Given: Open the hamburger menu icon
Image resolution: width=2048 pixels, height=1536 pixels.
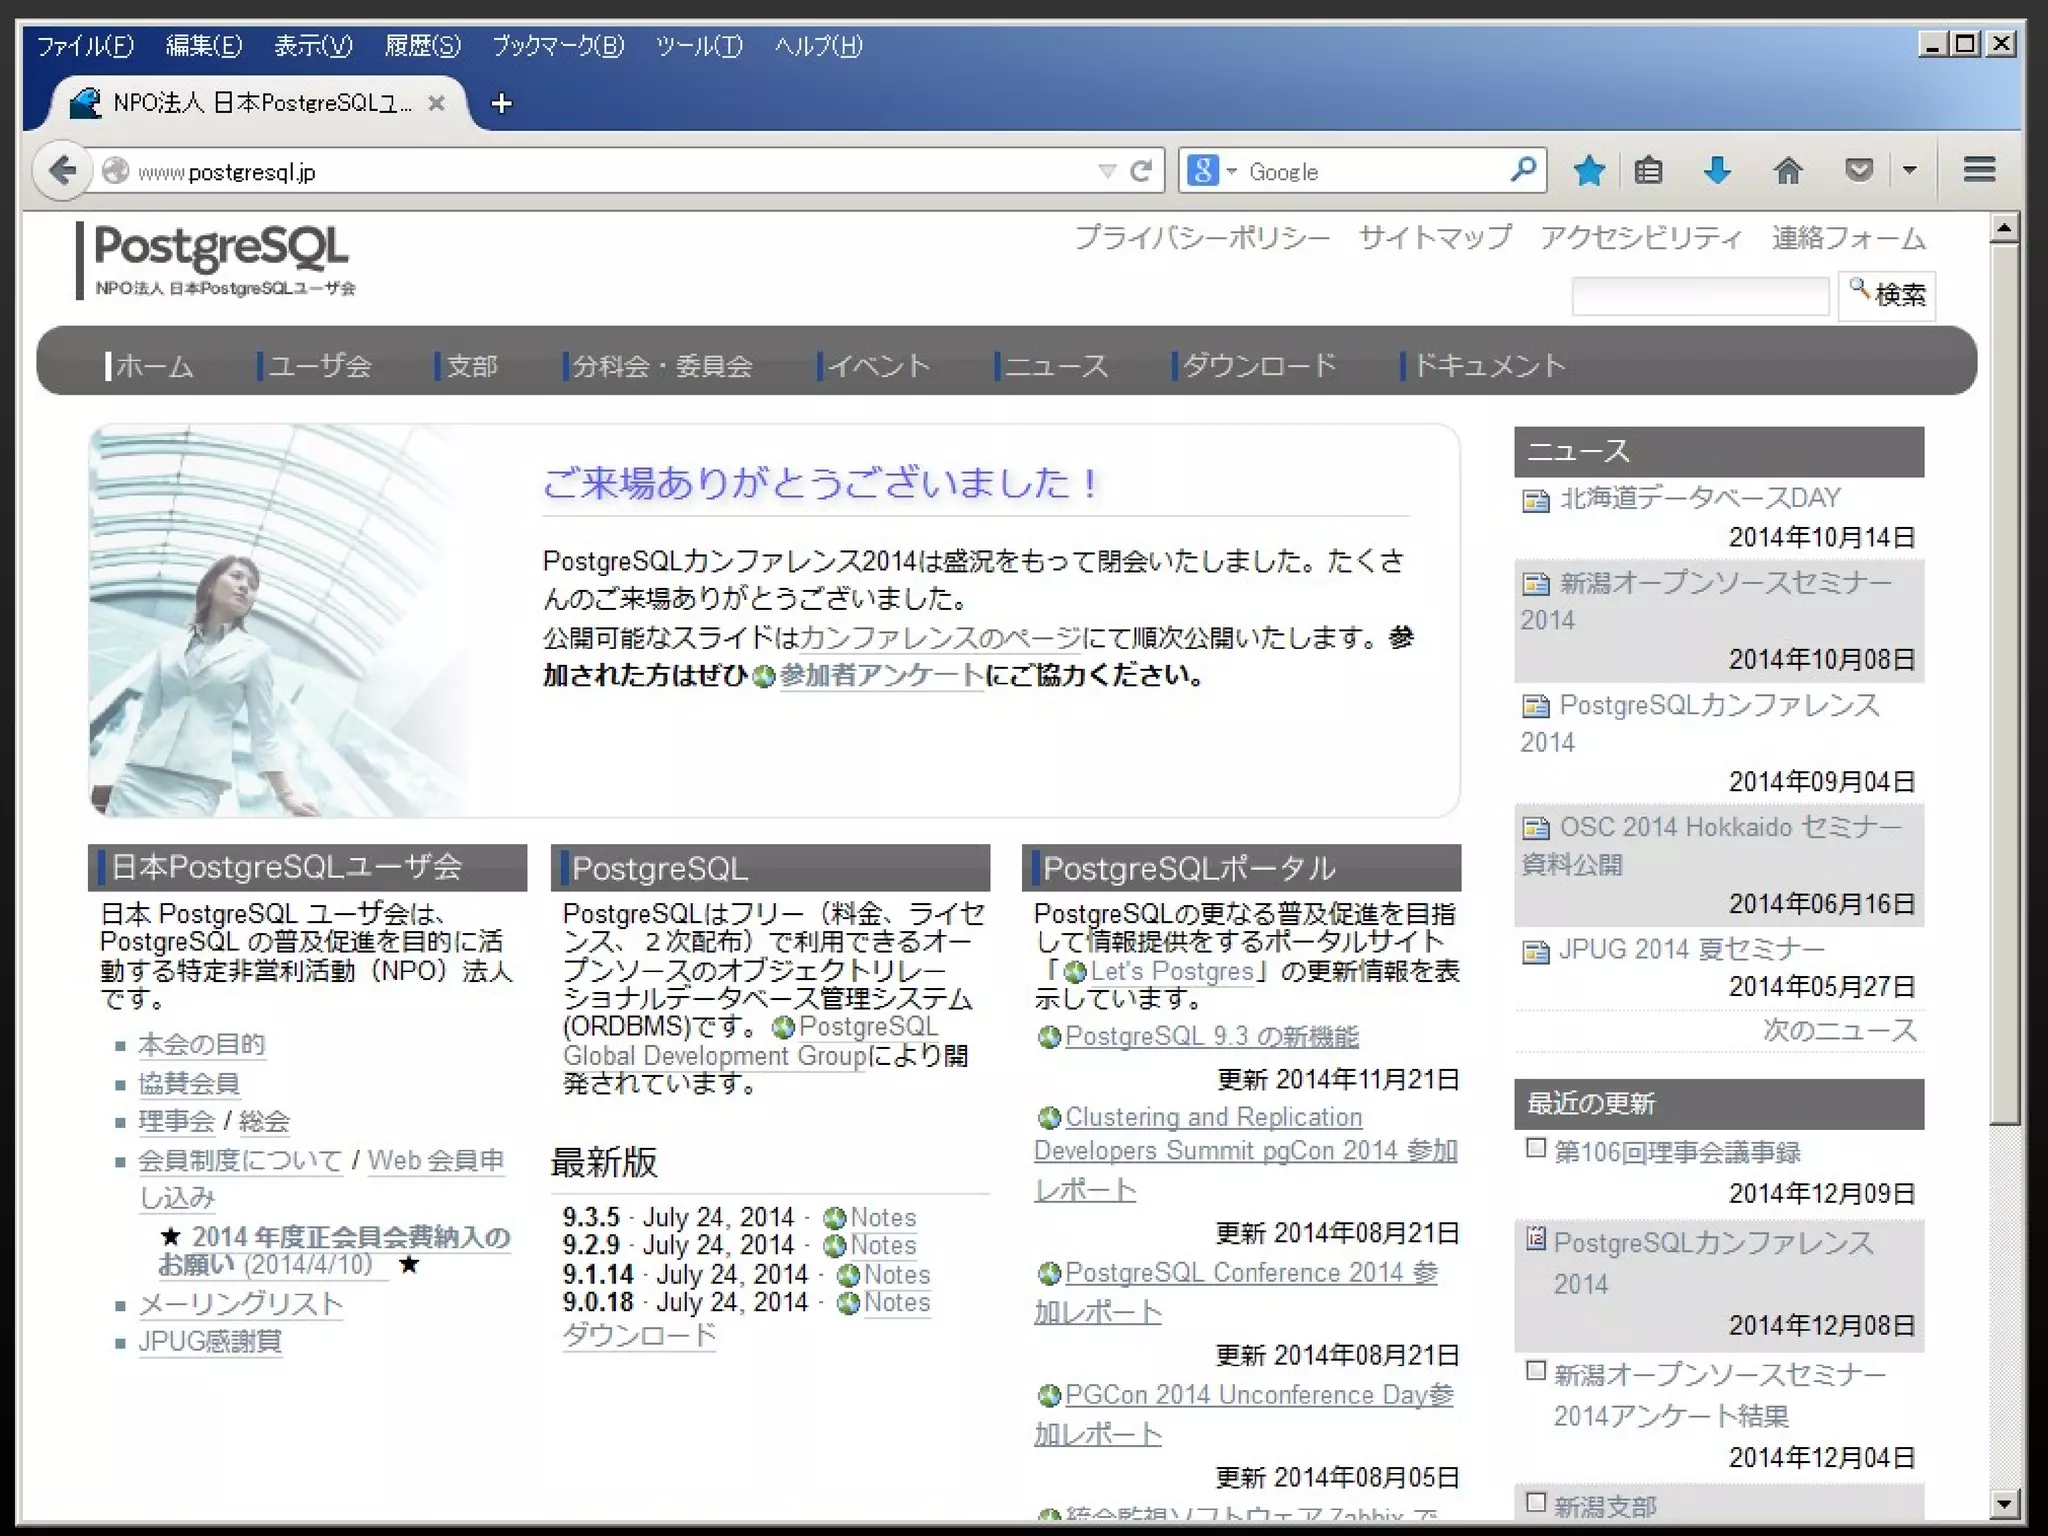Looking at the screenshot, I should point(1979,170).
